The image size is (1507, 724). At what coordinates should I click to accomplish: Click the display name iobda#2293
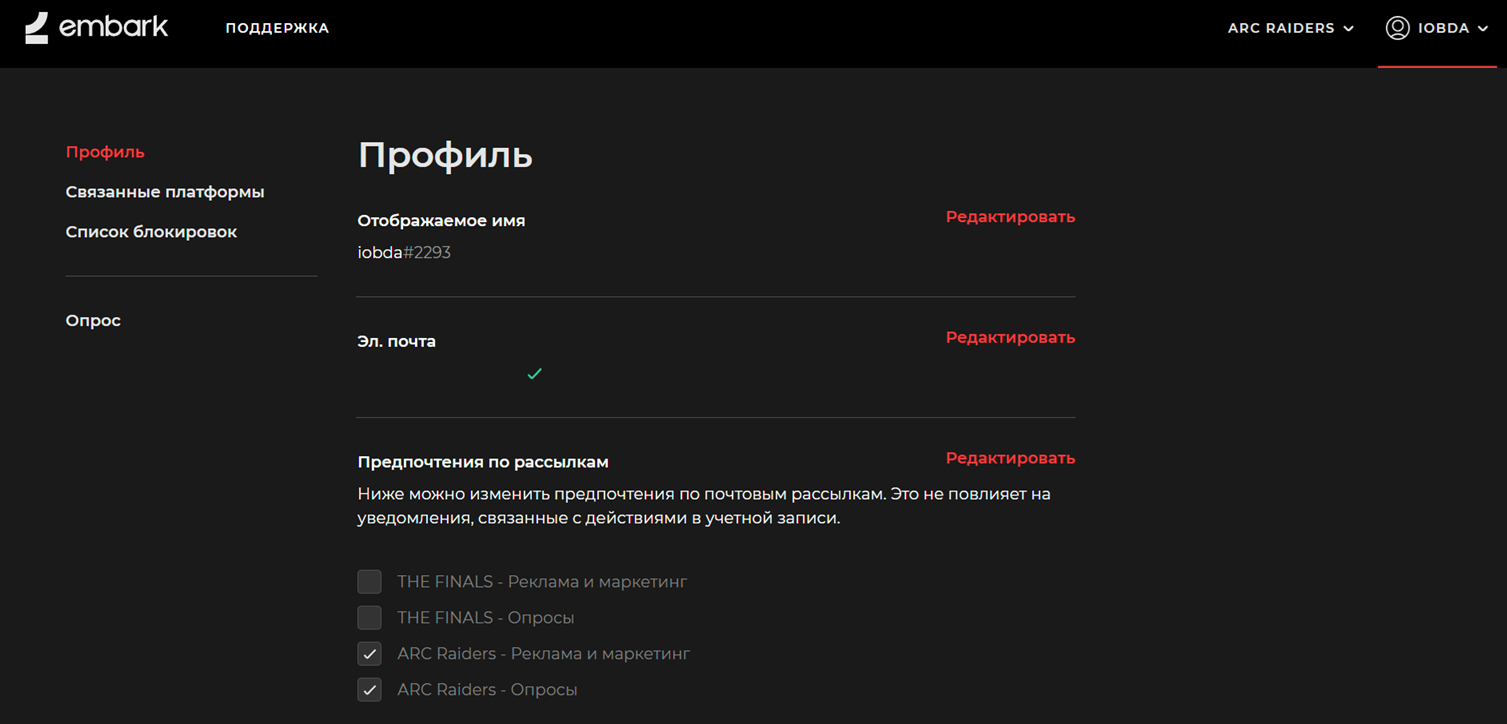(x=404, y=253)
